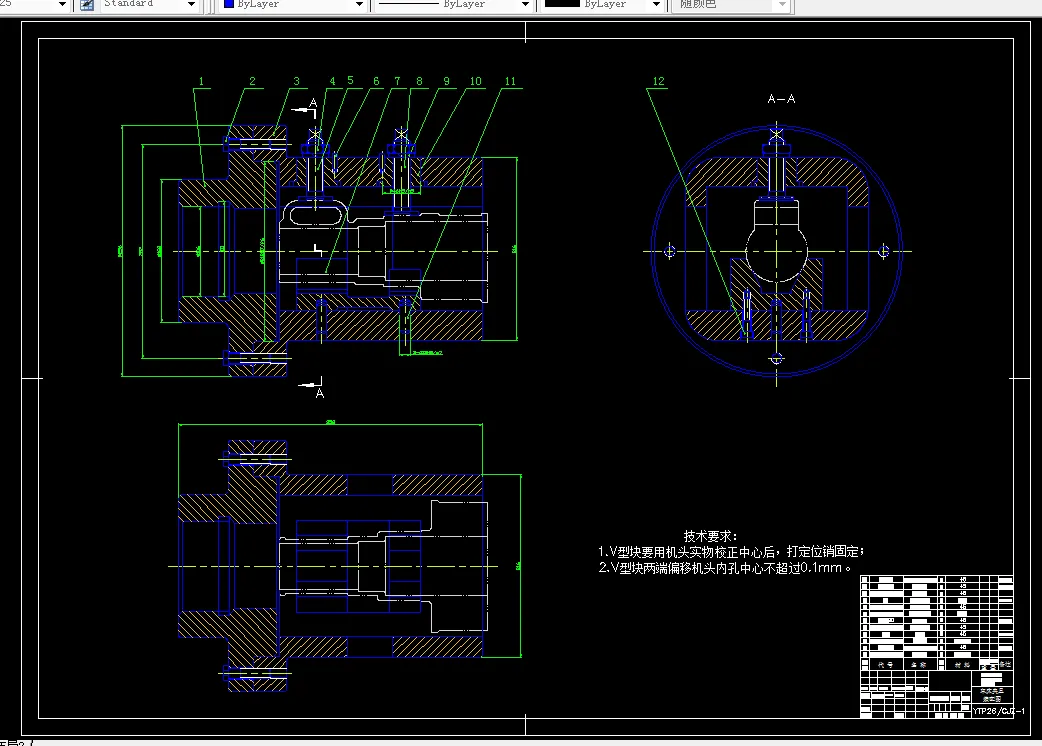Select bottom bolt-hole center mark in A-A view
Screen dimensions: 1042x746
point(776,359)
